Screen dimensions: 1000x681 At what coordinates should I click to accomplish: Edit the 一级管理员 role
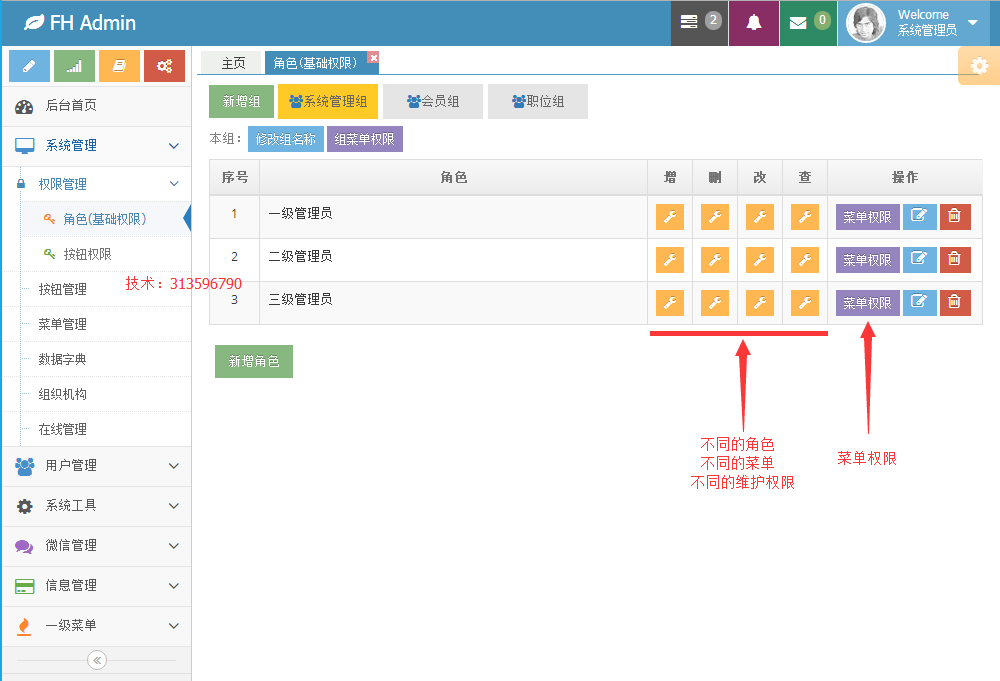(x=920, y=217)
